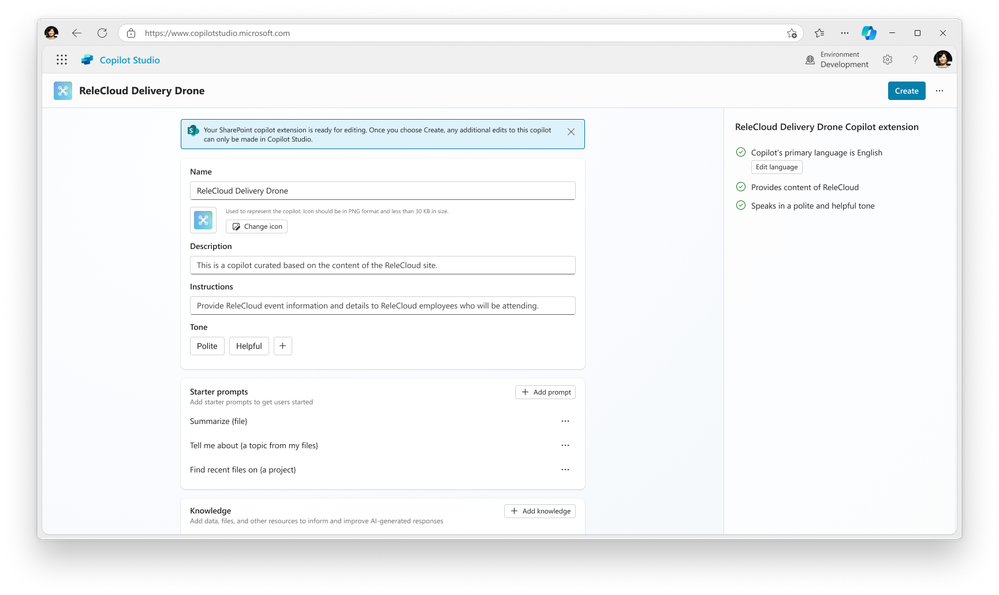Image resolution: width=999 pixels, height=595 pixels.
Task: Select Find recent files on {a project}
Action: coord(243,470)
